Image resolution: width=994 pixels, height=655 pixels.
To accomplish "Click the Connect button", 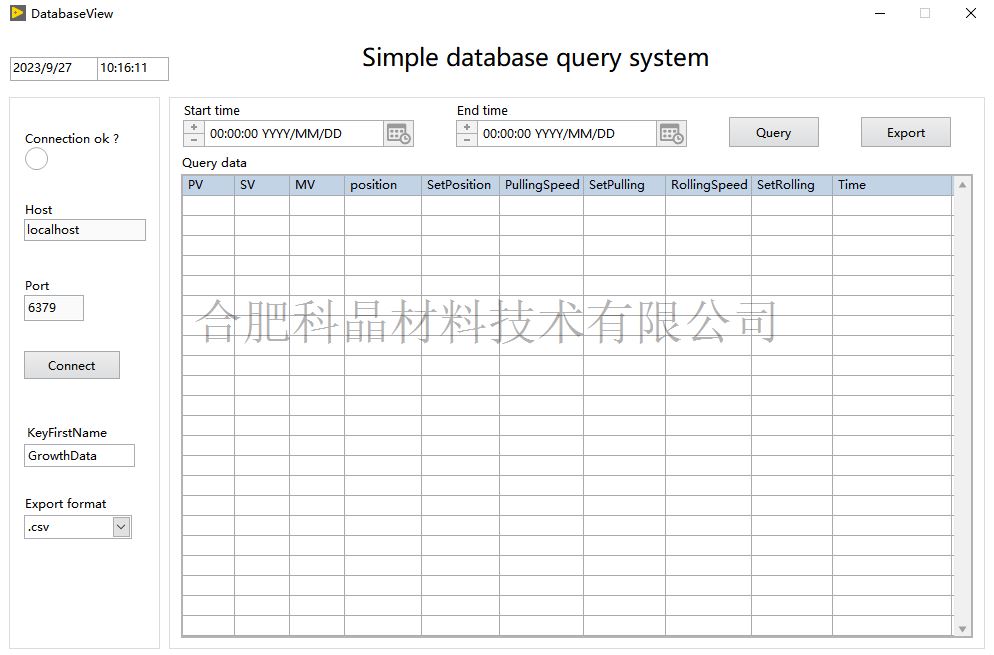I will tap(72, 365).
